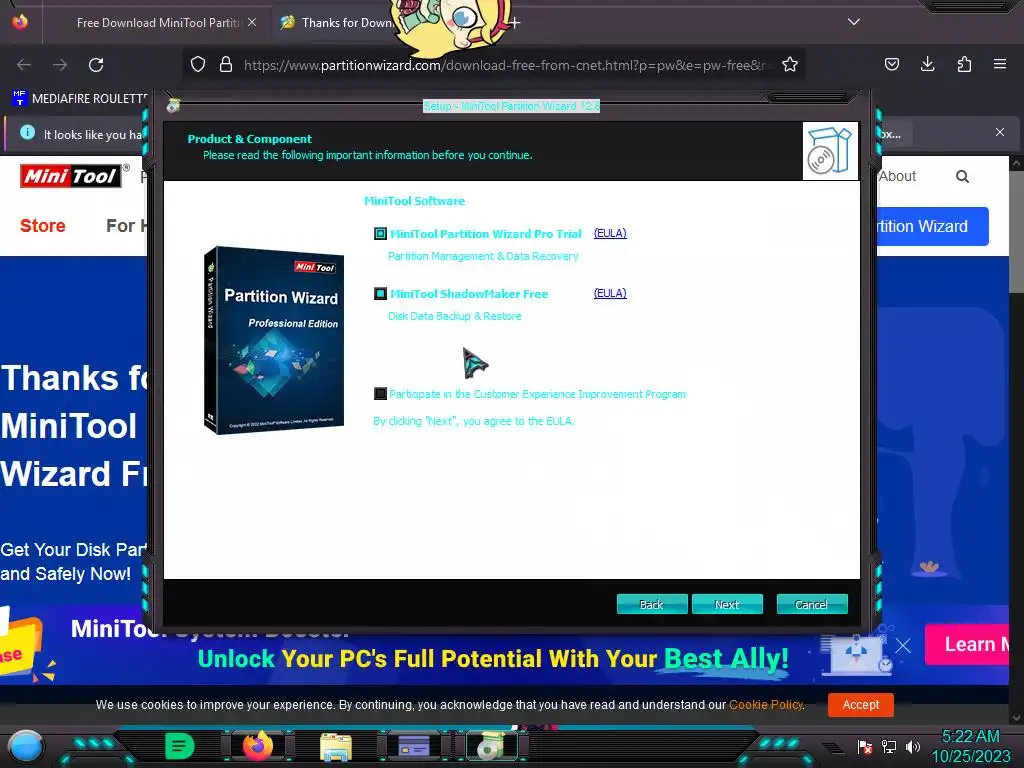Click the Partition Wizard box thumbnail
This screenshot has height=768, width=1024.
tap(274, 340)
